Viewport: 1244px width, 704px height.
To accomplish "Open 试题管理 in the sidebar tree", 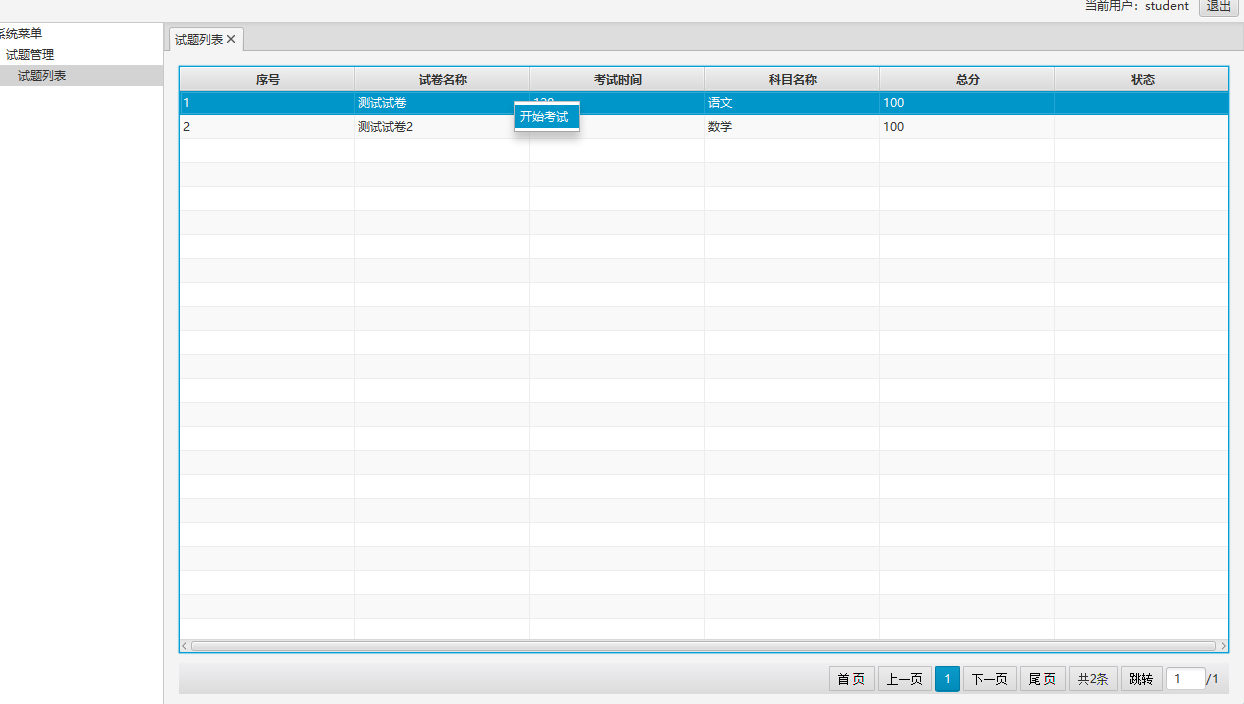I will pyautogui.click(x=30, y=55).
